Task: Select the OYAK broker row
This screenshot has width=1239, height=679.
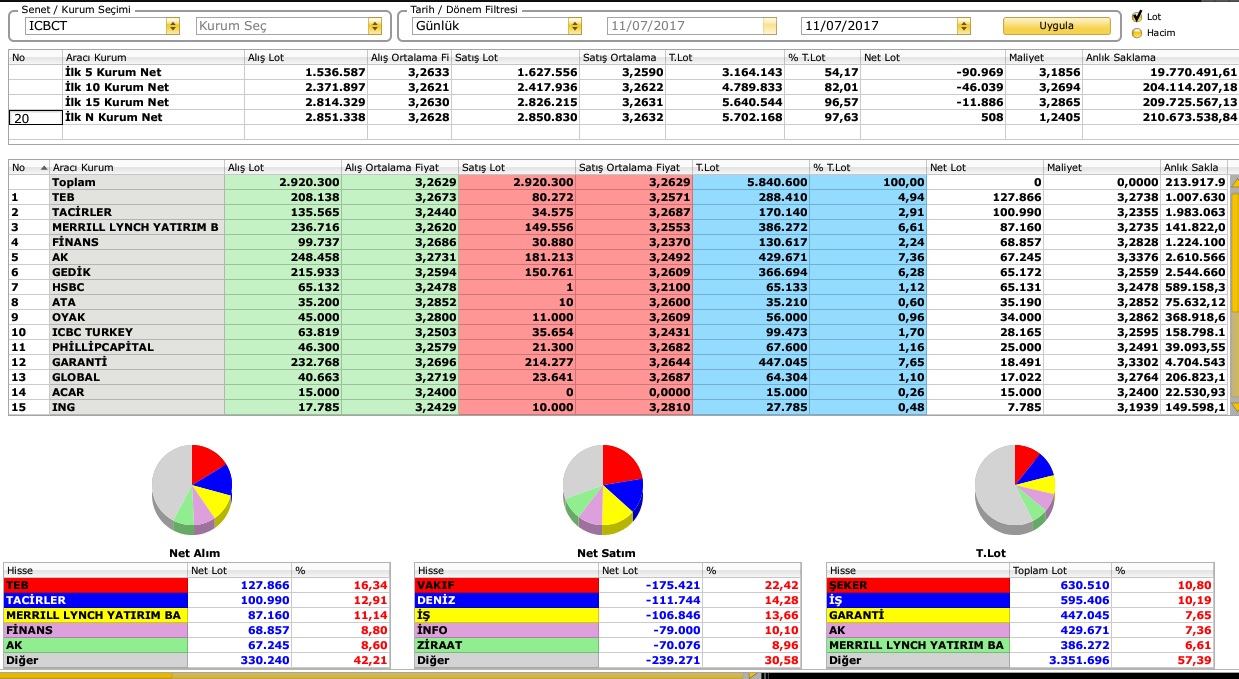Action: pyautogui.click(x=618, y=318)
